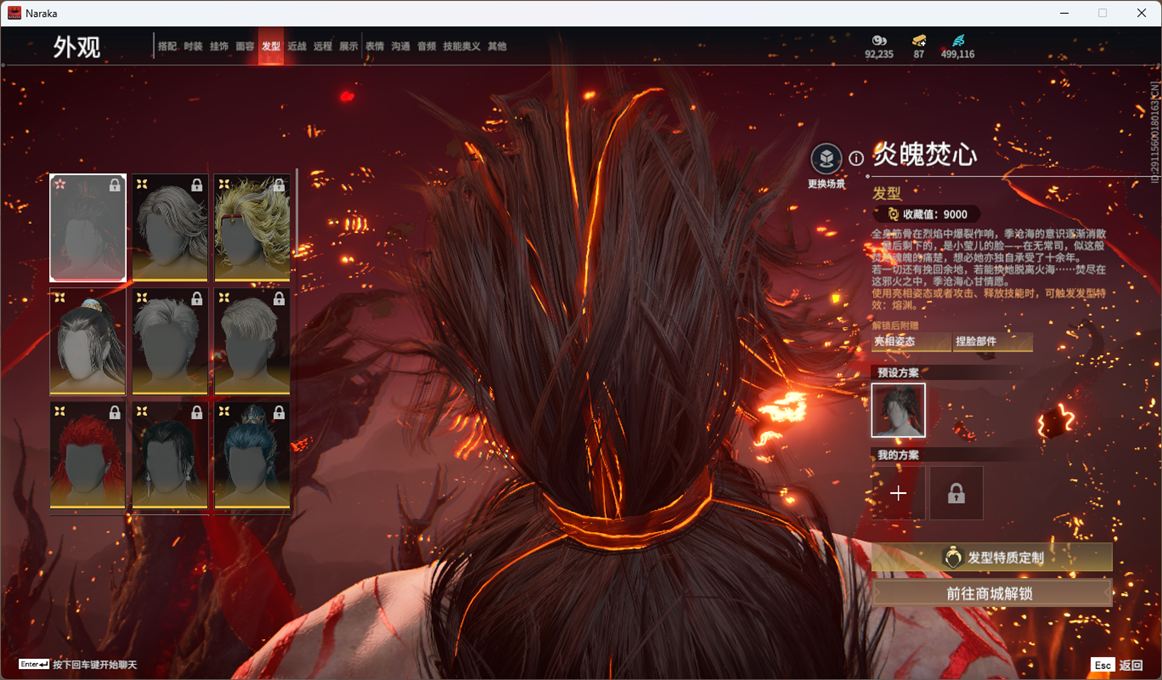Image resolution: width=1162 pixels, height=680 pixels.
Task: Click the 亮相姿态 bonus button
Action: [910, 341]
